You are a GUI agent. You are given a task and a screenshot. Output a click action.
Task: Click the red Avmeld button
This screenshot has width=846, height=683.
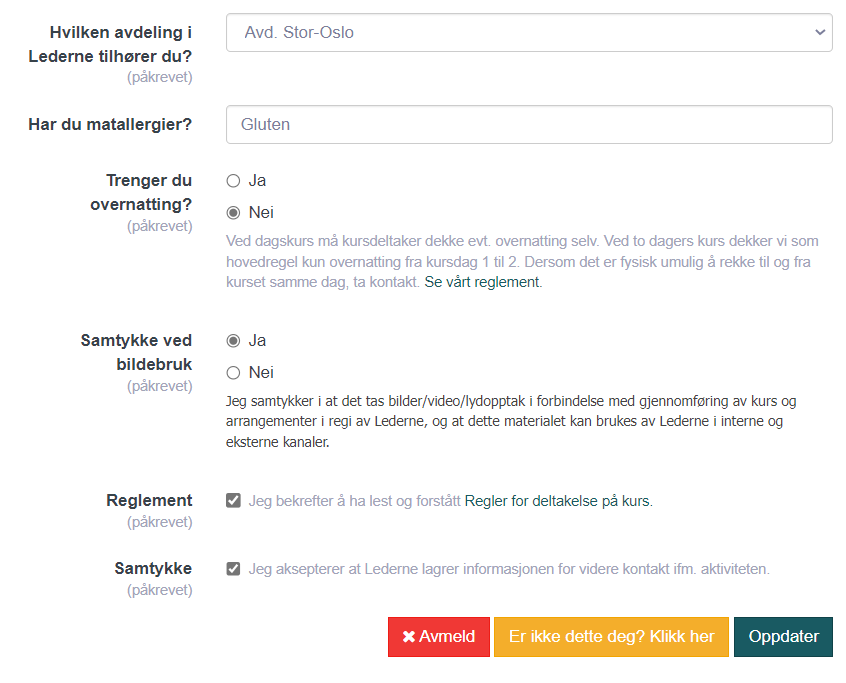pos(439,637)
